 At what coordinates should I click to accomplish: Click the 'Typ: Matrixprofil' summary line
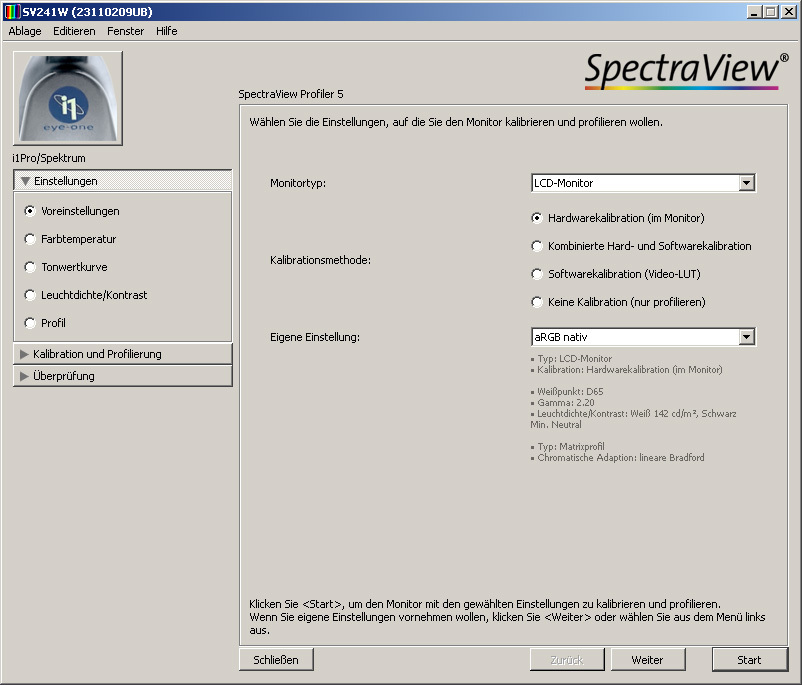pos(568,447)
